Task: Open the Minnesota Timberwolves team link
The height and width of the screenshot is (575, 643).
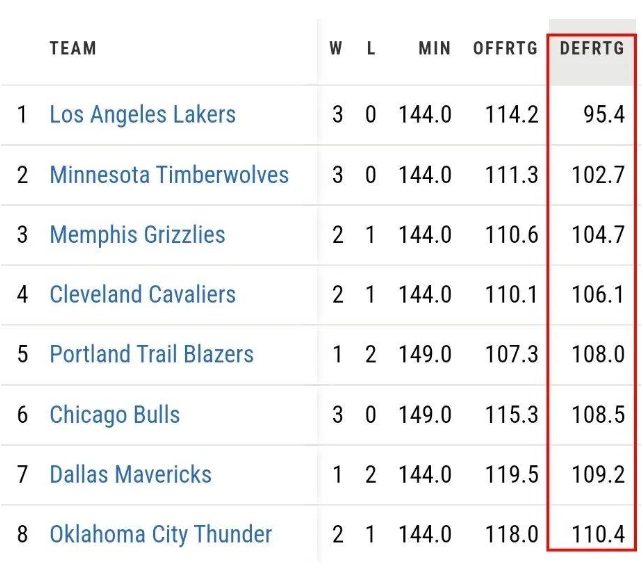Action: [x=169, y=175]
